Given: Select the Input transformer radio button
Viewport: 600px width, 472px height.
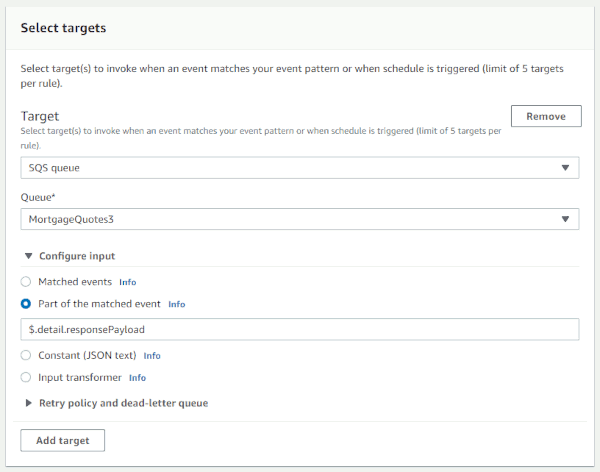Looking at the screenshot, I should (26, 377).
